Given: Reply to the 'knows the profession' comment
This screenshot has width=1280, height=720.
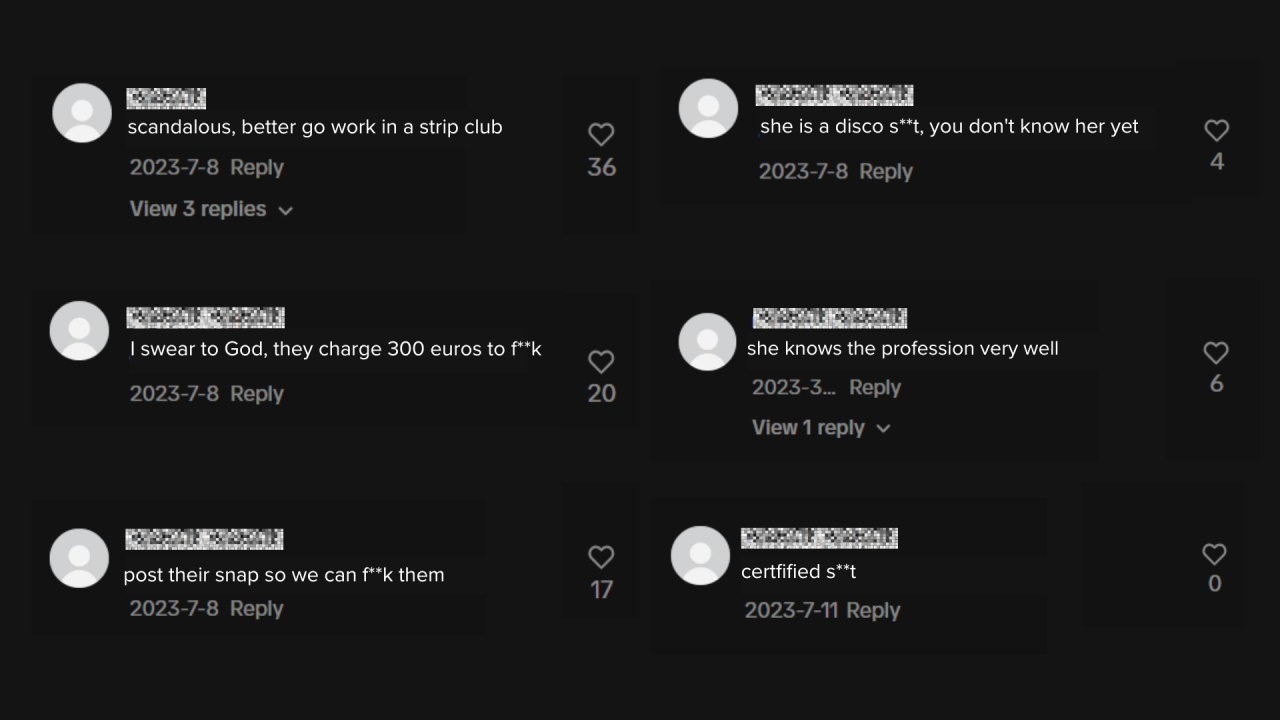Looking at the screenshot, I should (x=875, y=387).
